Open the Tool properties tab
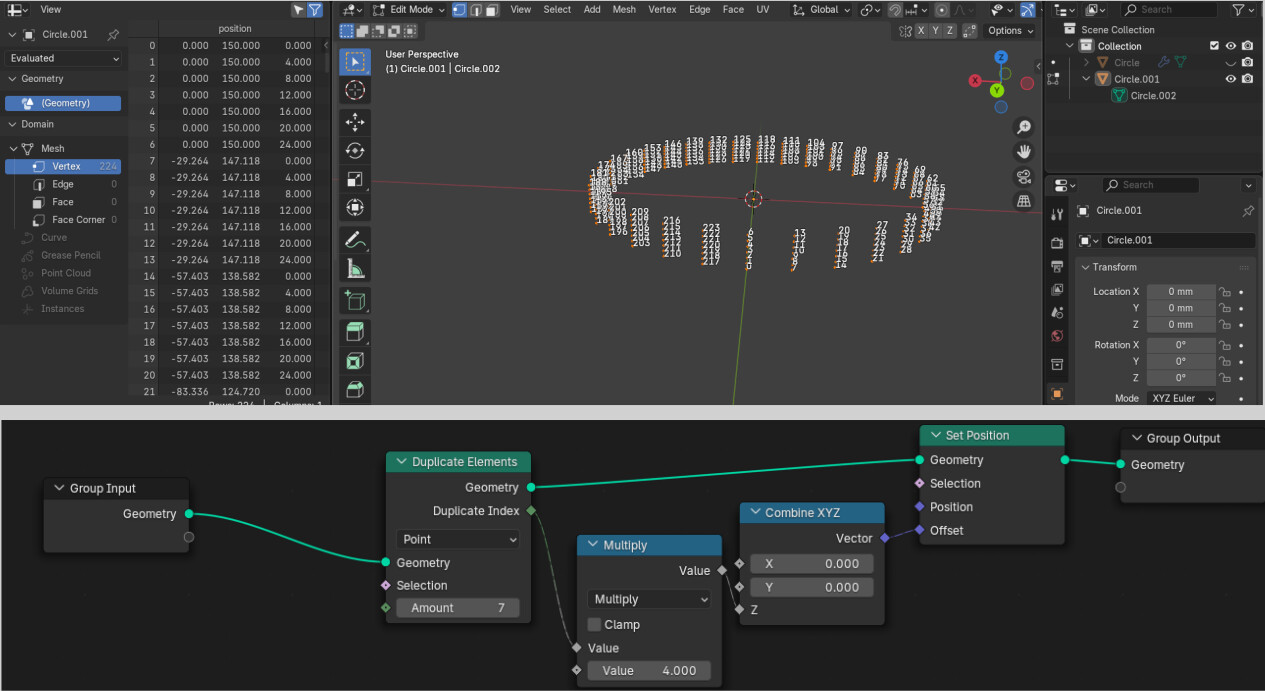 (x=1057, y=214)
